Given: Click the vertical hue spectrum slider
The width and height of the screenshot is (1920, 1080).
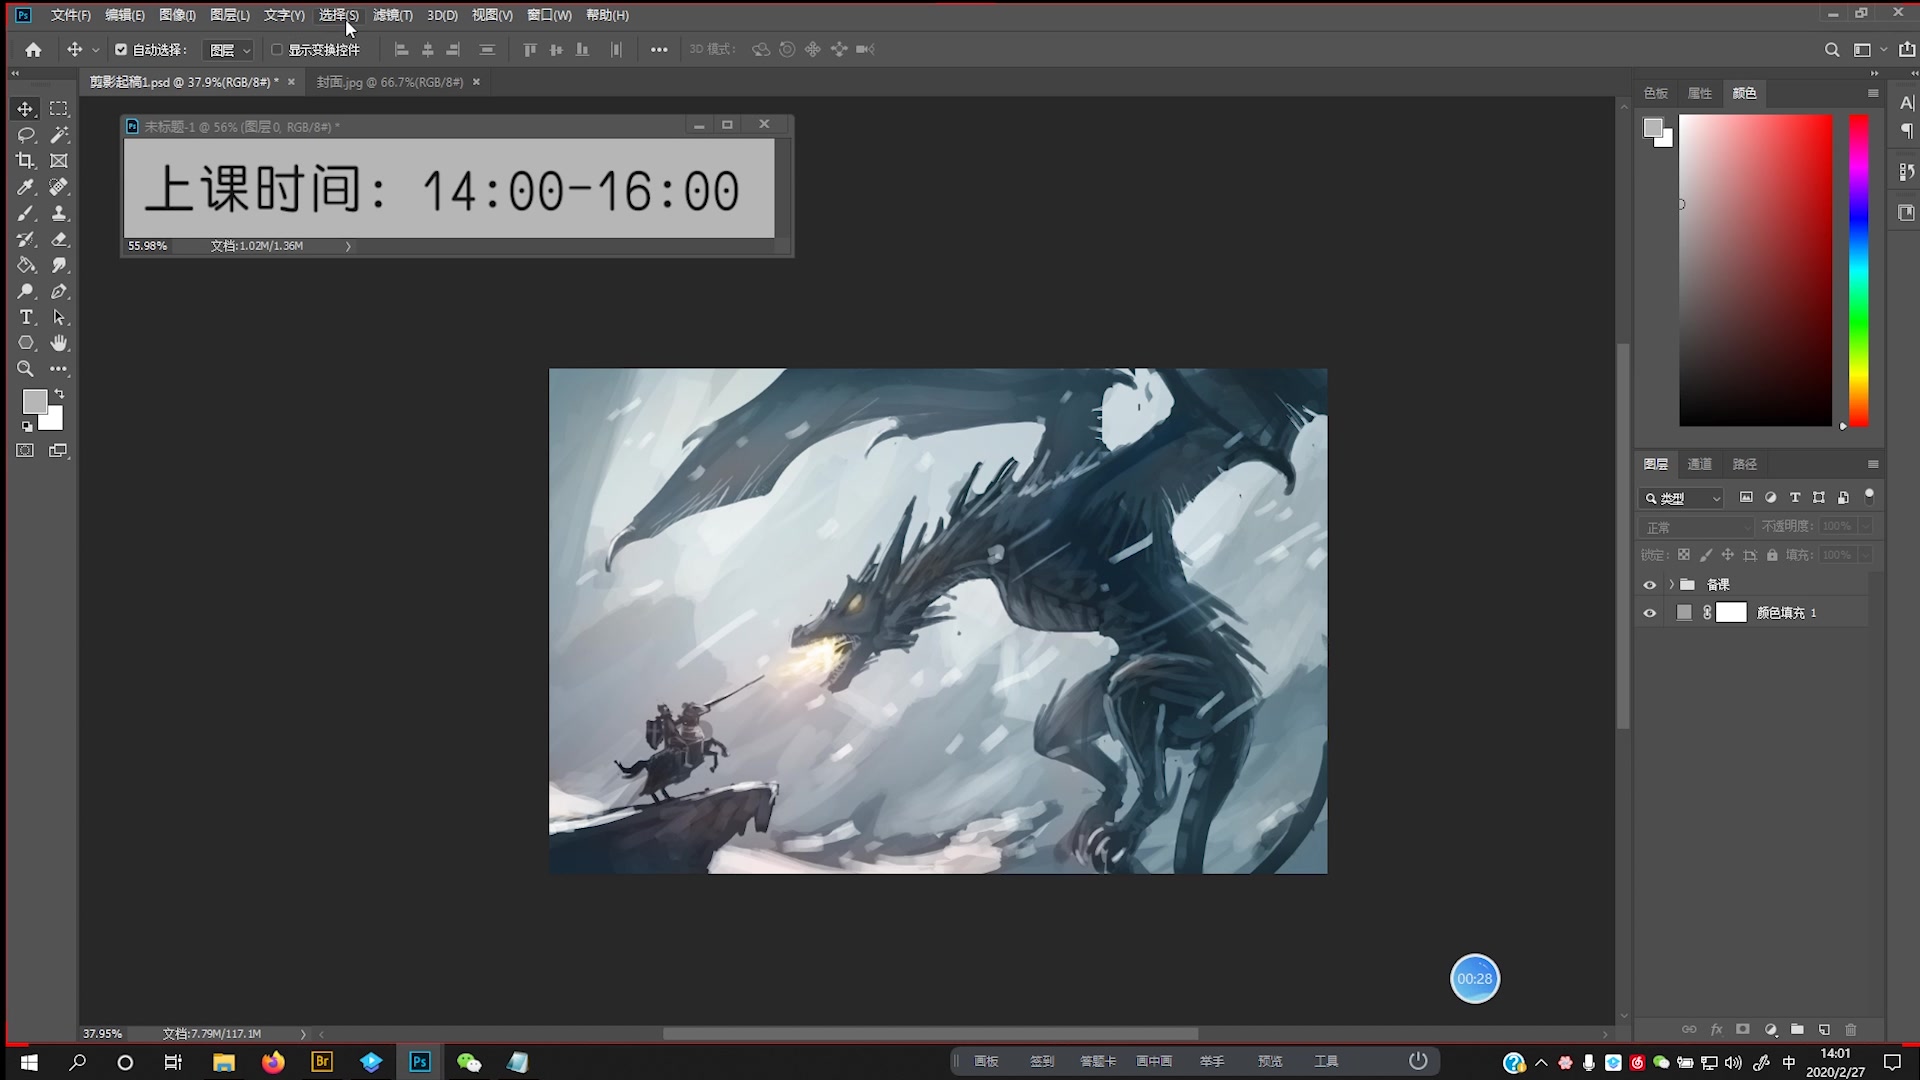Looking at the screenshot, I should pyautogui.click(x=1858, y=270).
